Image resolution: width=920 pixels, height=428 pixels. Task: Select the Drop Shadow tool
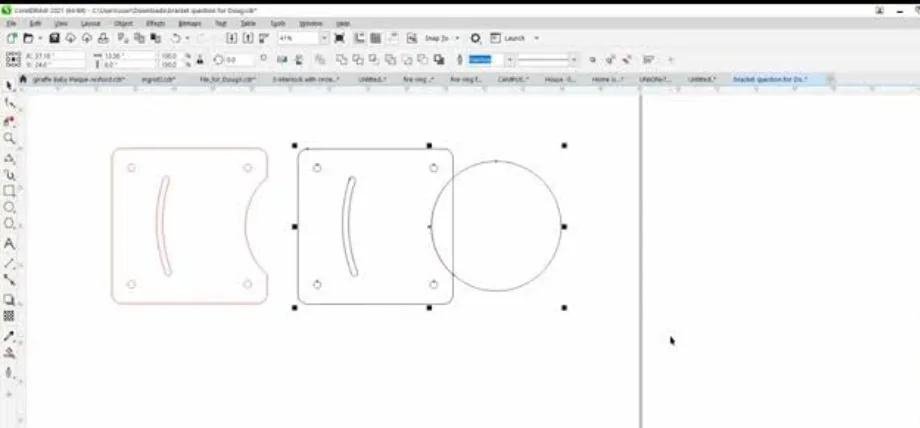9,300
